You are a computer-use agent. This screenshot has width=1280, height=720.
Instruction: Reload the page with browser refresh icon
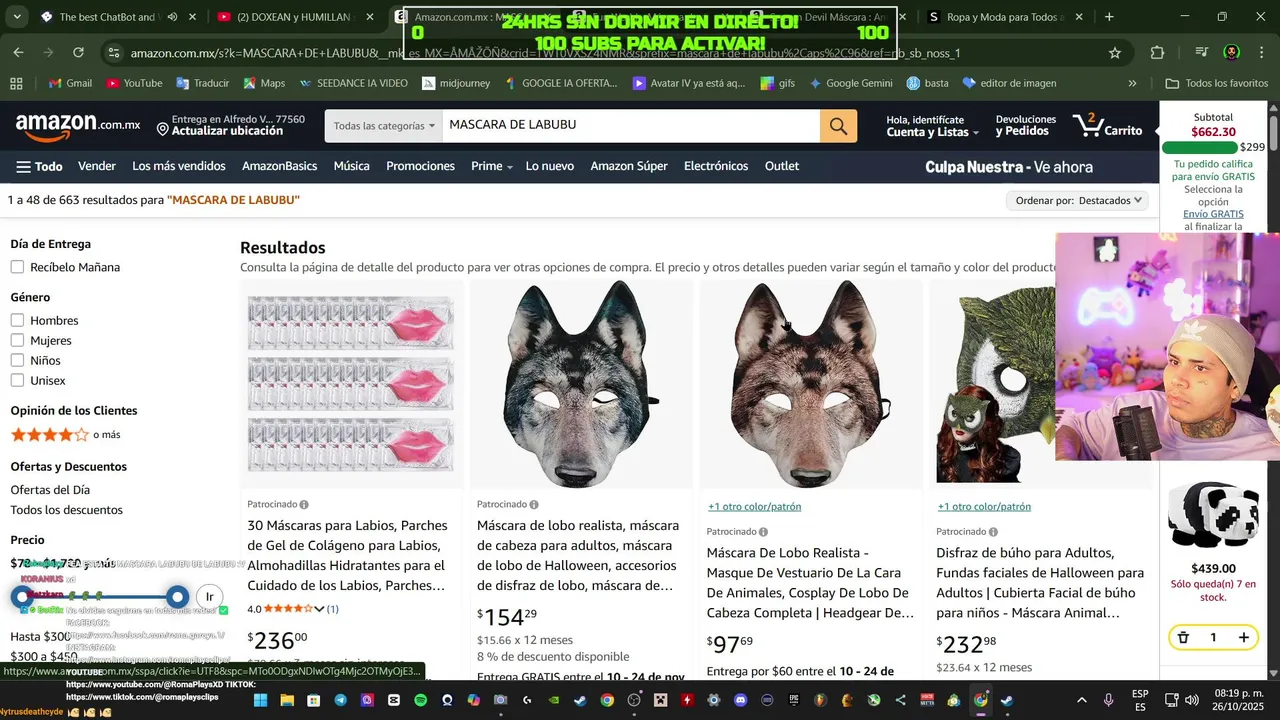pyautogui.click(x=78, y=53)
